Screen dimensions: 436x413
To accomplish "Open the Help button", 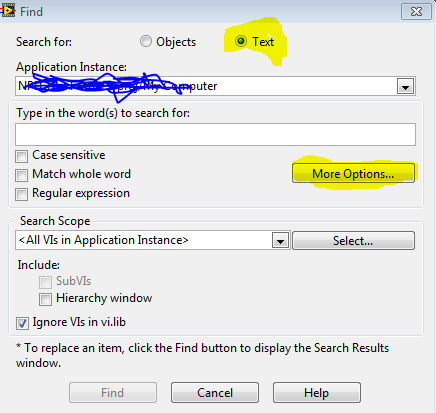I will coord(317,393).
